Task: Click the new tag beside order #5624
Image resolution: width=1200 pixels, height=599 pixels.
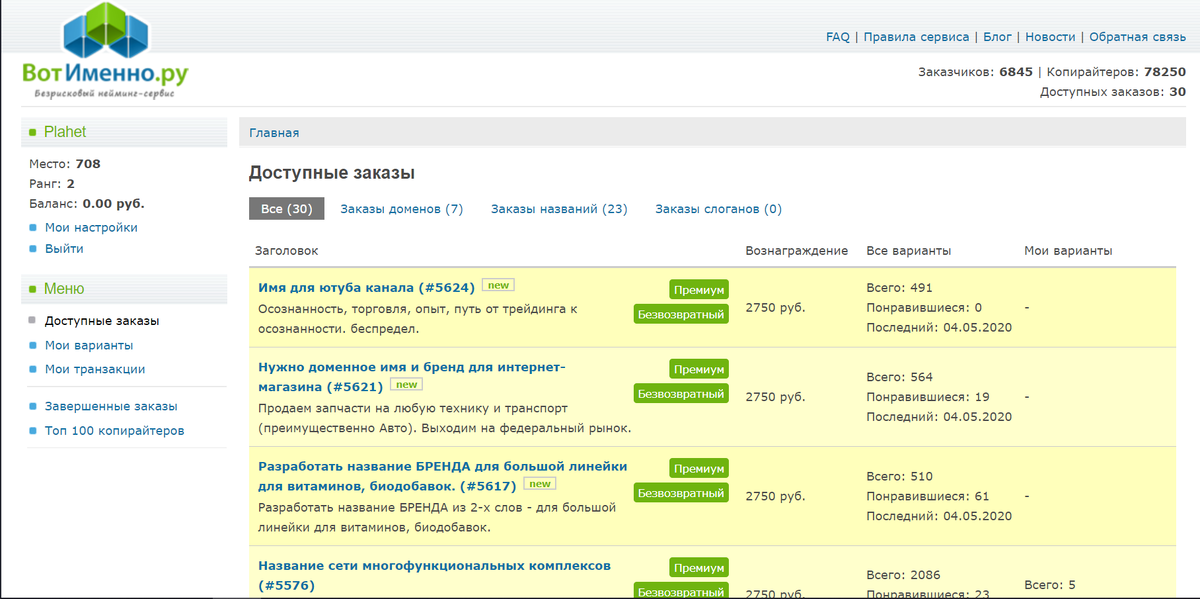Action: tap(498, 286)
